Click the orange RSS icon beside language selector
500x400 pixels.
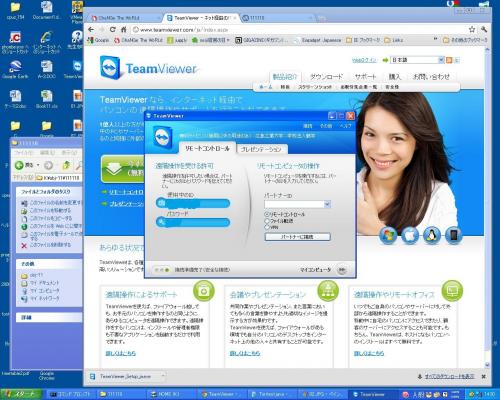pyautogui.click(x=449, y=60)
